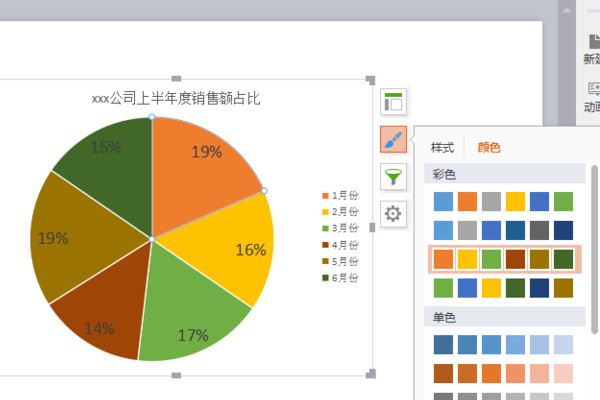Image resolution: width=600 pixels, height=400 pixels.
Task: Pick the highlighted orange-yellow-green palette row
Action: point(504,259)
